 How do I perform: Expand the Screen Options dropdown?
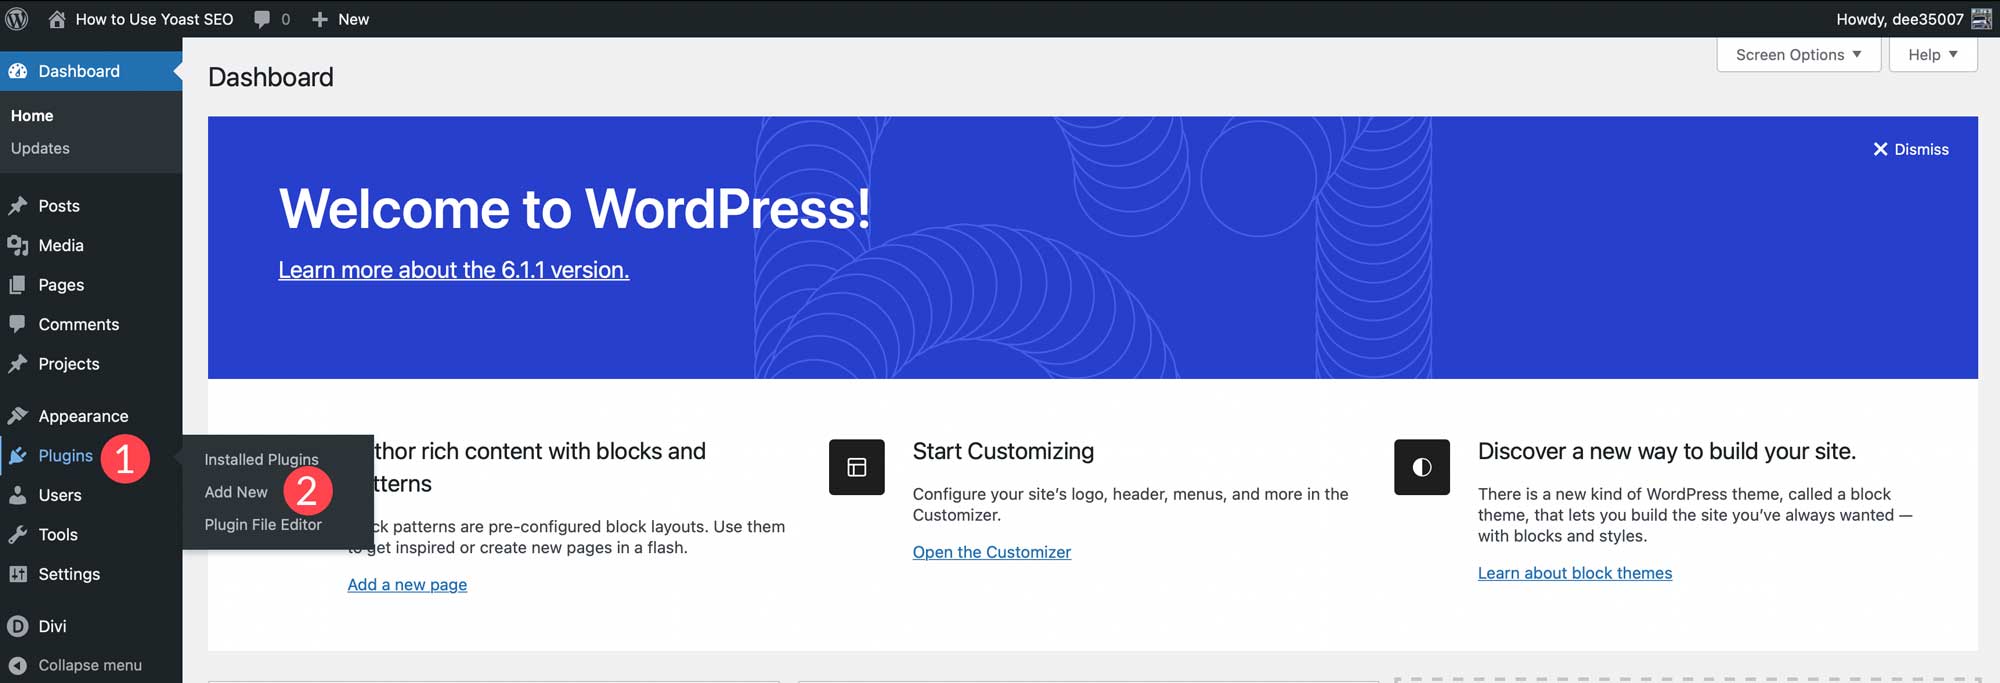point(1799,55)
